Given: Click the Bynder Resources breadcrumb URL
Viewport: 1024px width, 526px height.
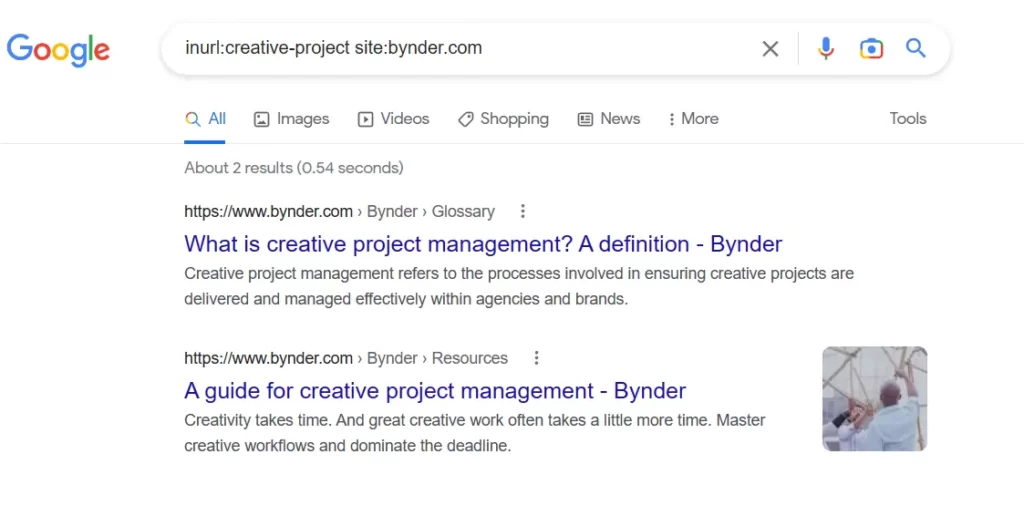Looking at the screenshot, I should click(346, 358).
